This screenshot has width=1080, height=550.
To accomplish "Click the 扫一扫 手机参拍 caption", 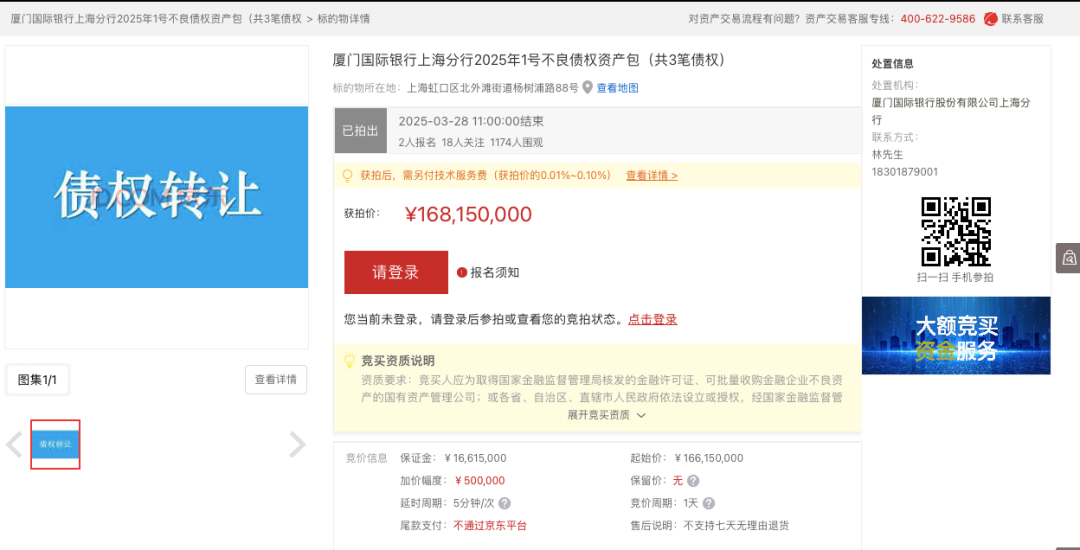I will tap(955, 277).
